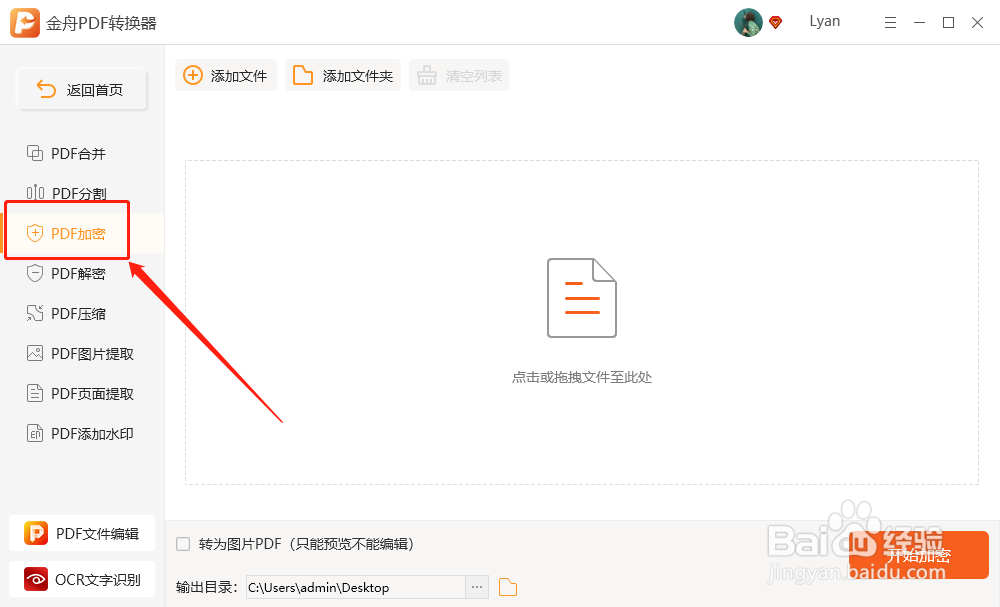Return to home via 返回首页
The height and width of the screenshot is (607, 1000).
[x=81, y=89]
